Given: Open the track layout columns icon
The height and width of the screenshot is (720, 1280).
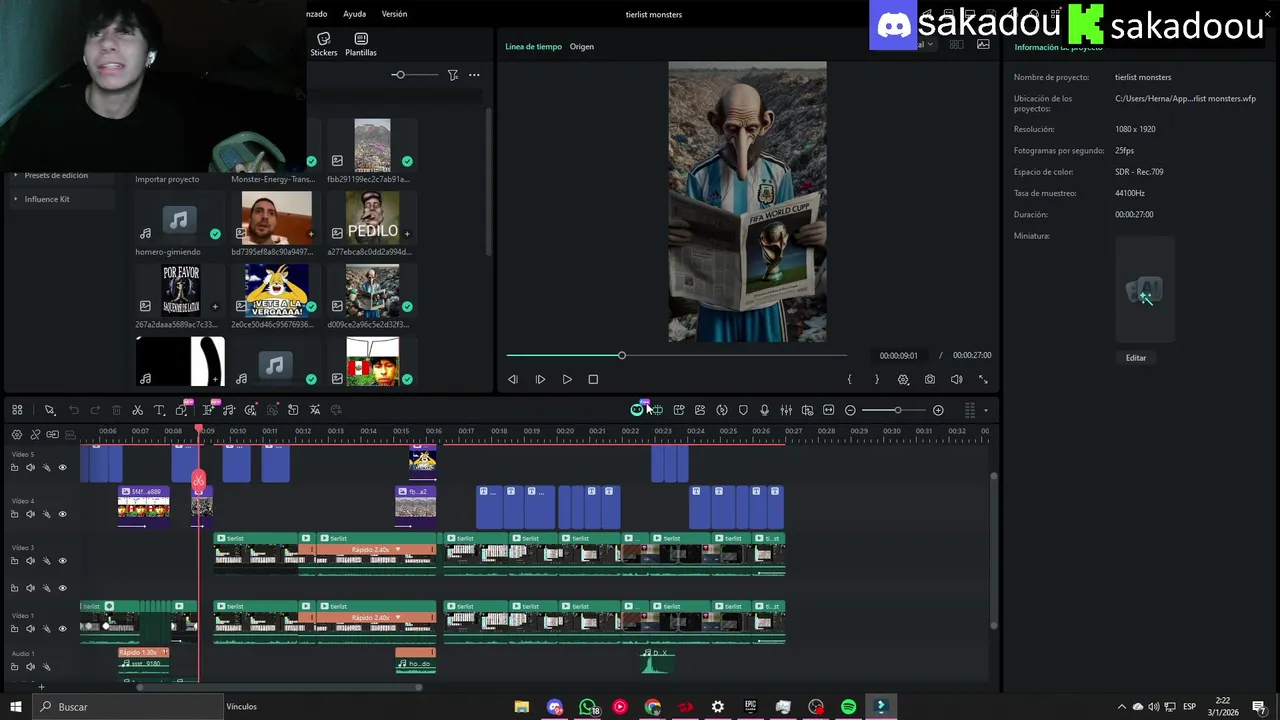Looking at the screenshot, I should click(x=969, y=410).
